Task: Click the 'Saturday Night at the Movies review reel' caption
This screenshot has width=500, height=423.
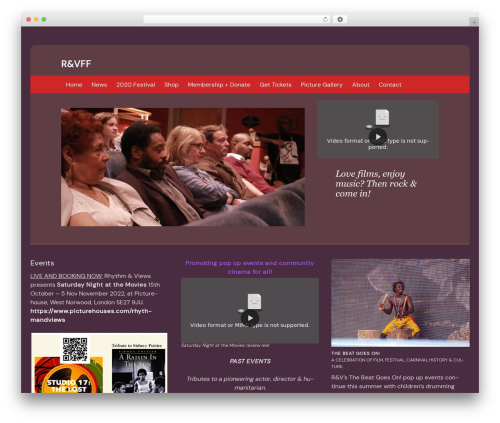Action: [225, 345]
